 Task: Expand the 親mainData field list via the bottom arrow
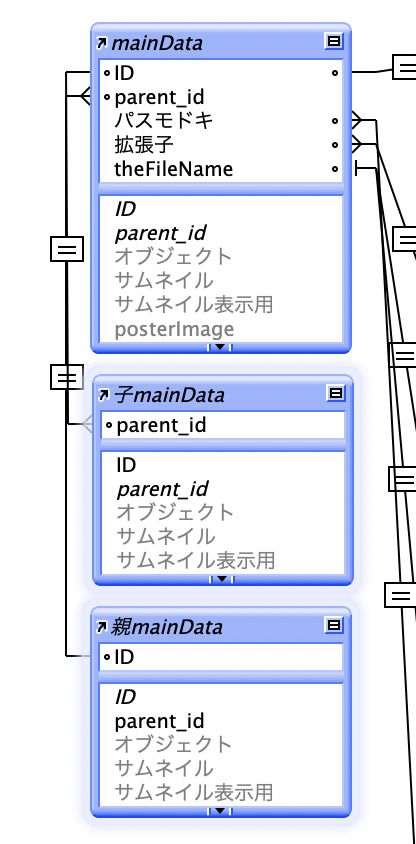220,811
